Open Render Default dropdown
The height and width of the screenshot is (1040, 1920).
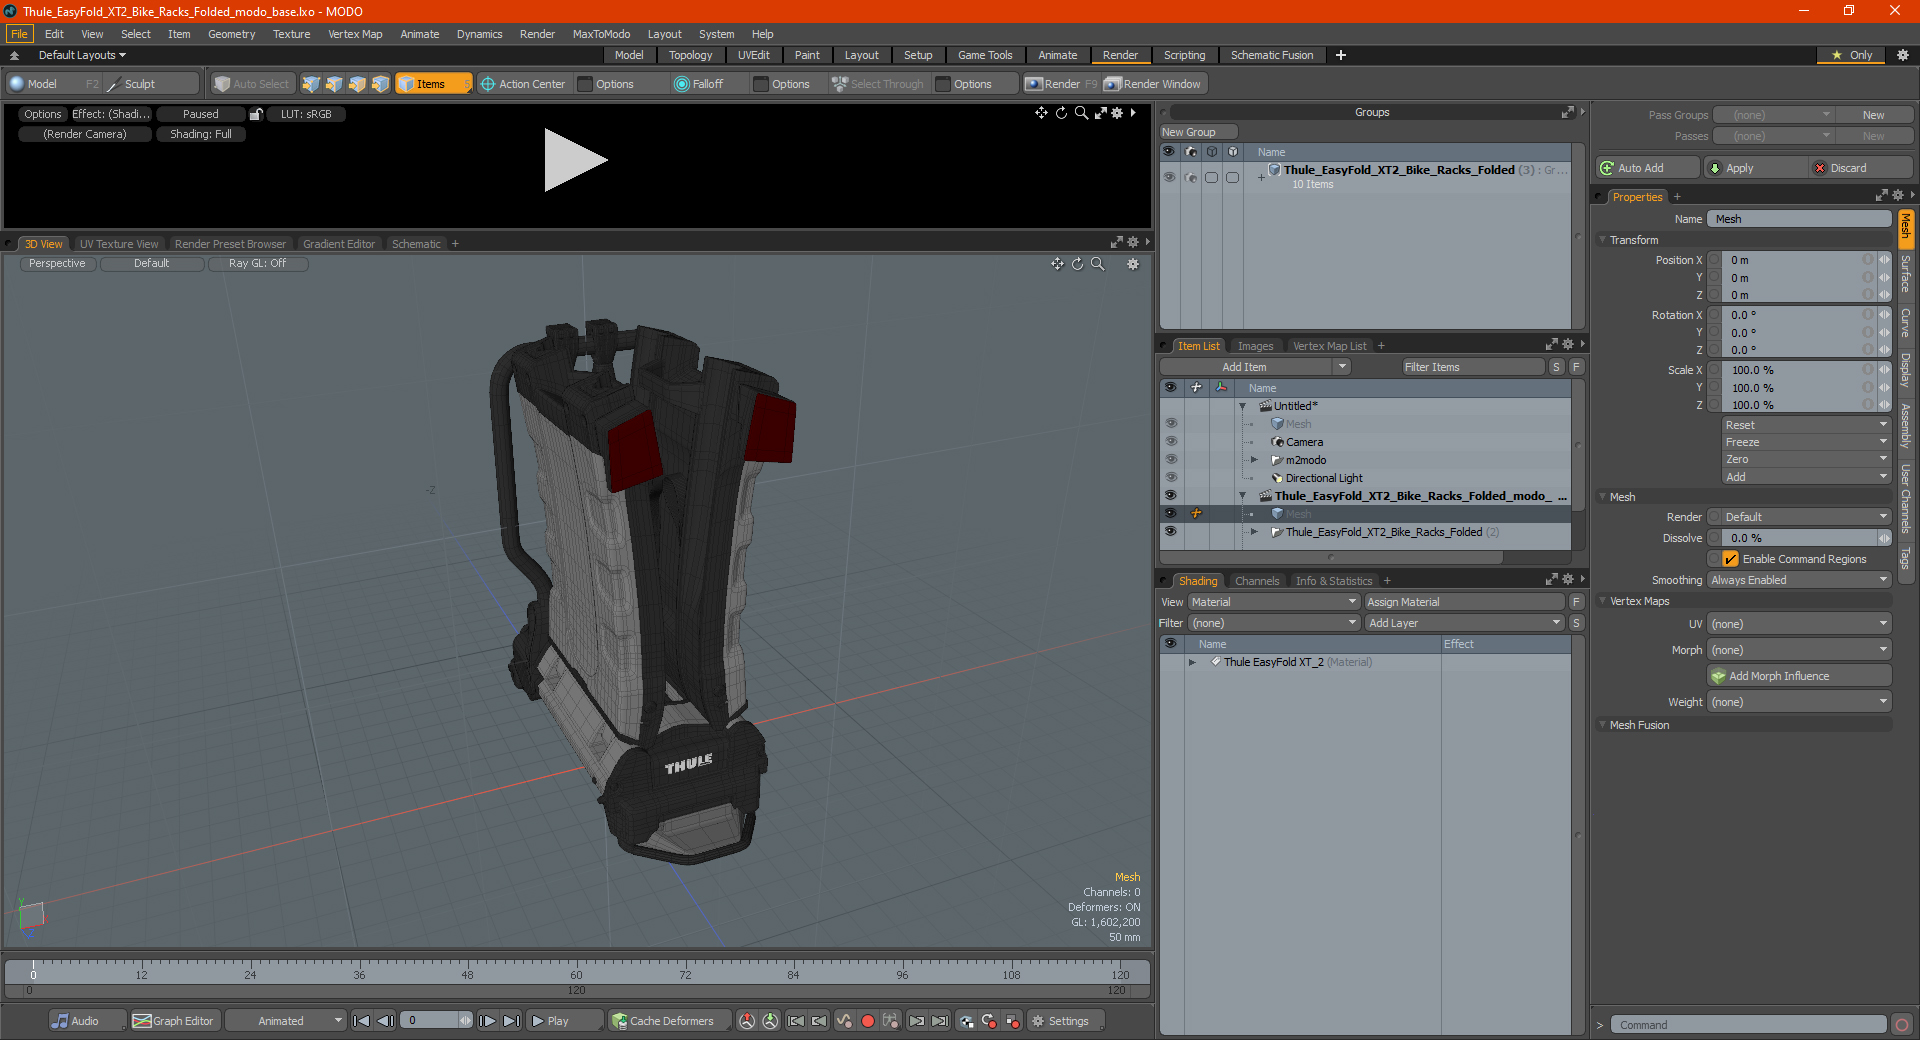1805,517
